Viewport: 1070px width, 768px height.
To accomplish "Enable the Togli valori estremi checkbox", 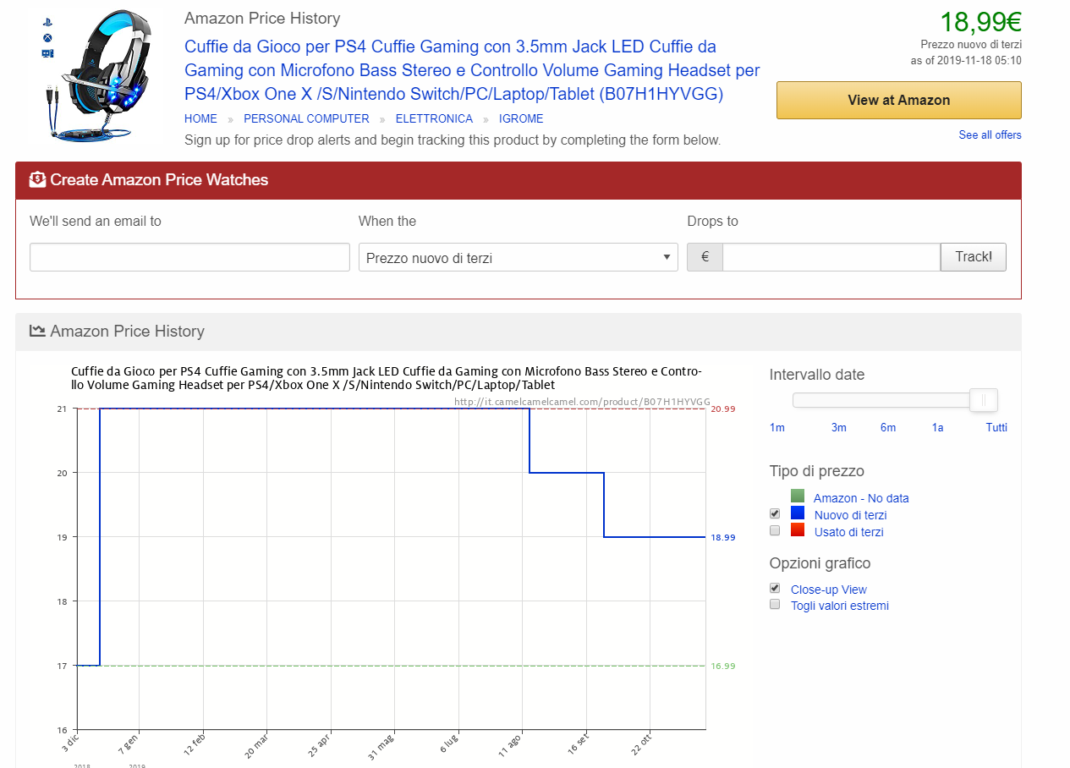I will (775, 604).
